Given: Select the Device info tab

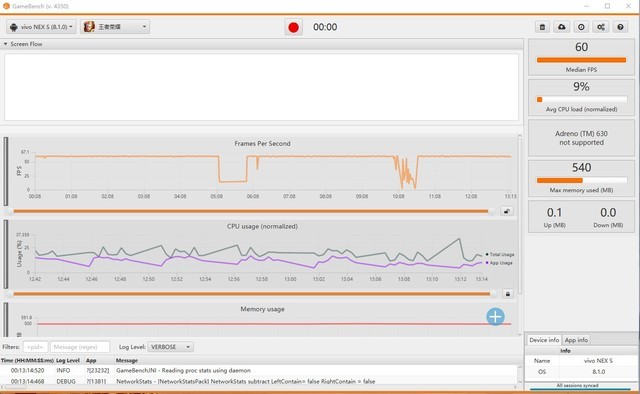Looking at the screenshot, I should point(544,340).
